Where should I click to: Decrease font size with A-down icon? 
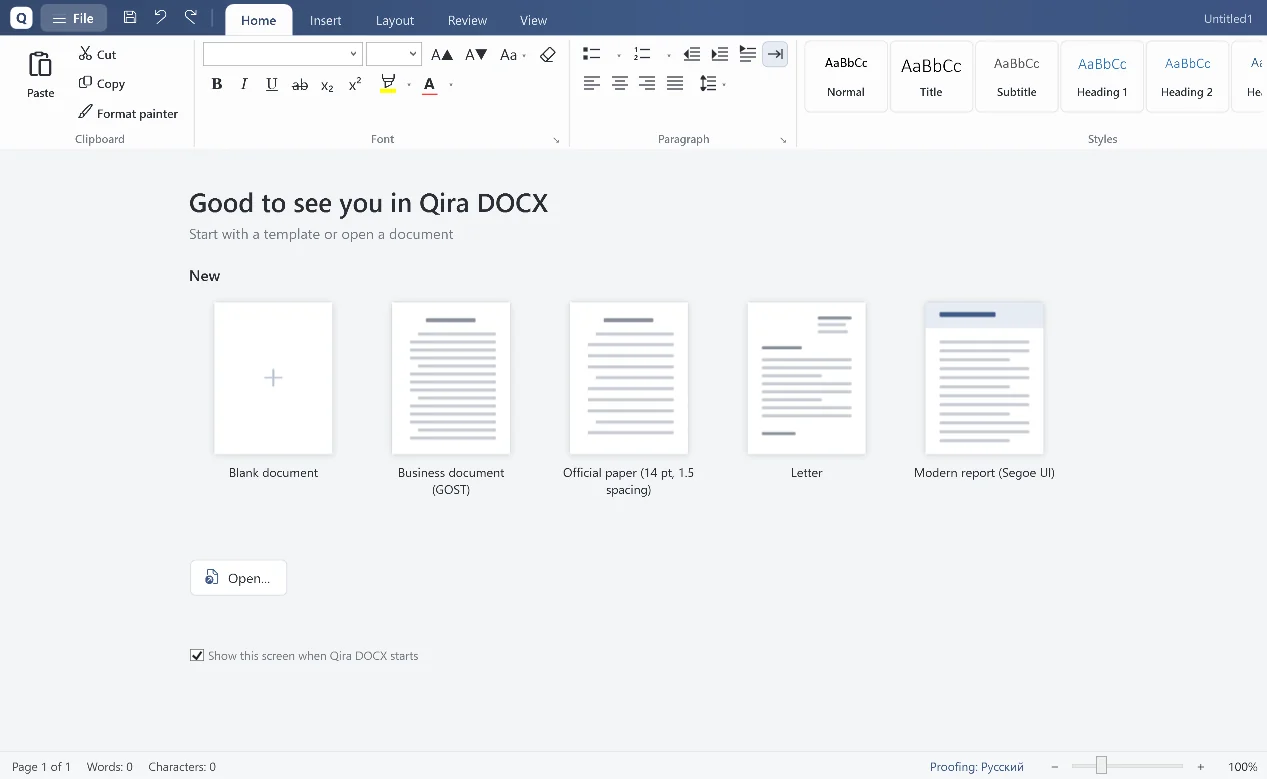476,54
